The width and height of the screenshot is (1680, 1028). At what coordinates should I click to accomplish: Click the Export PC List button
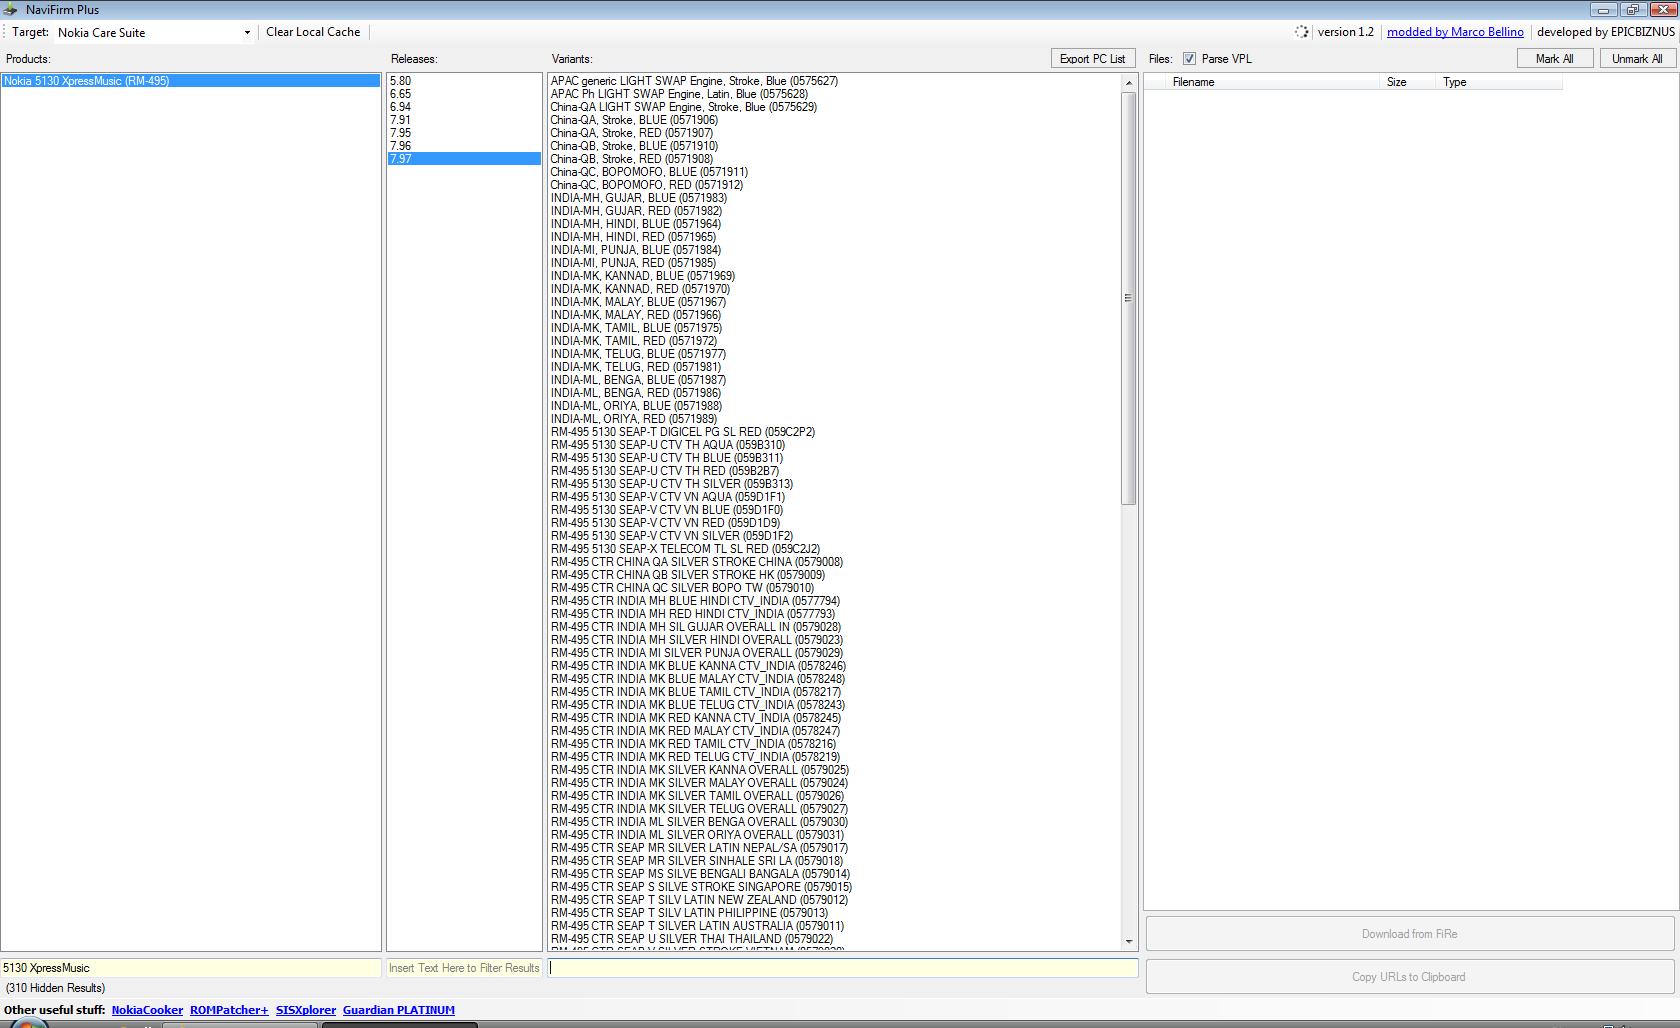pyautogui.click(x=1092, y=59)
